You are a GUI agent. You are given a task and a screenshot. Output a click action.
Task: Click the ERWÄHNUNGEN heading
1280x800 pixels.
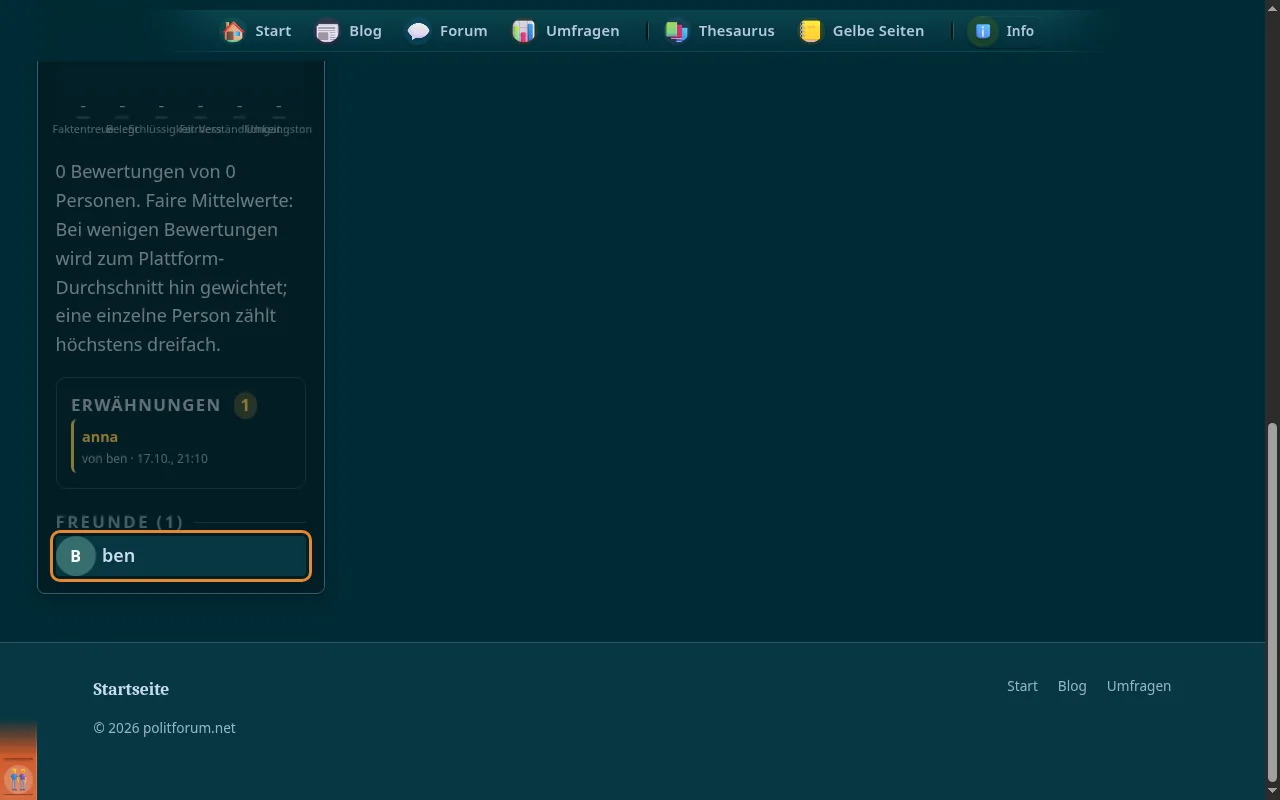(x=146, y=406)
